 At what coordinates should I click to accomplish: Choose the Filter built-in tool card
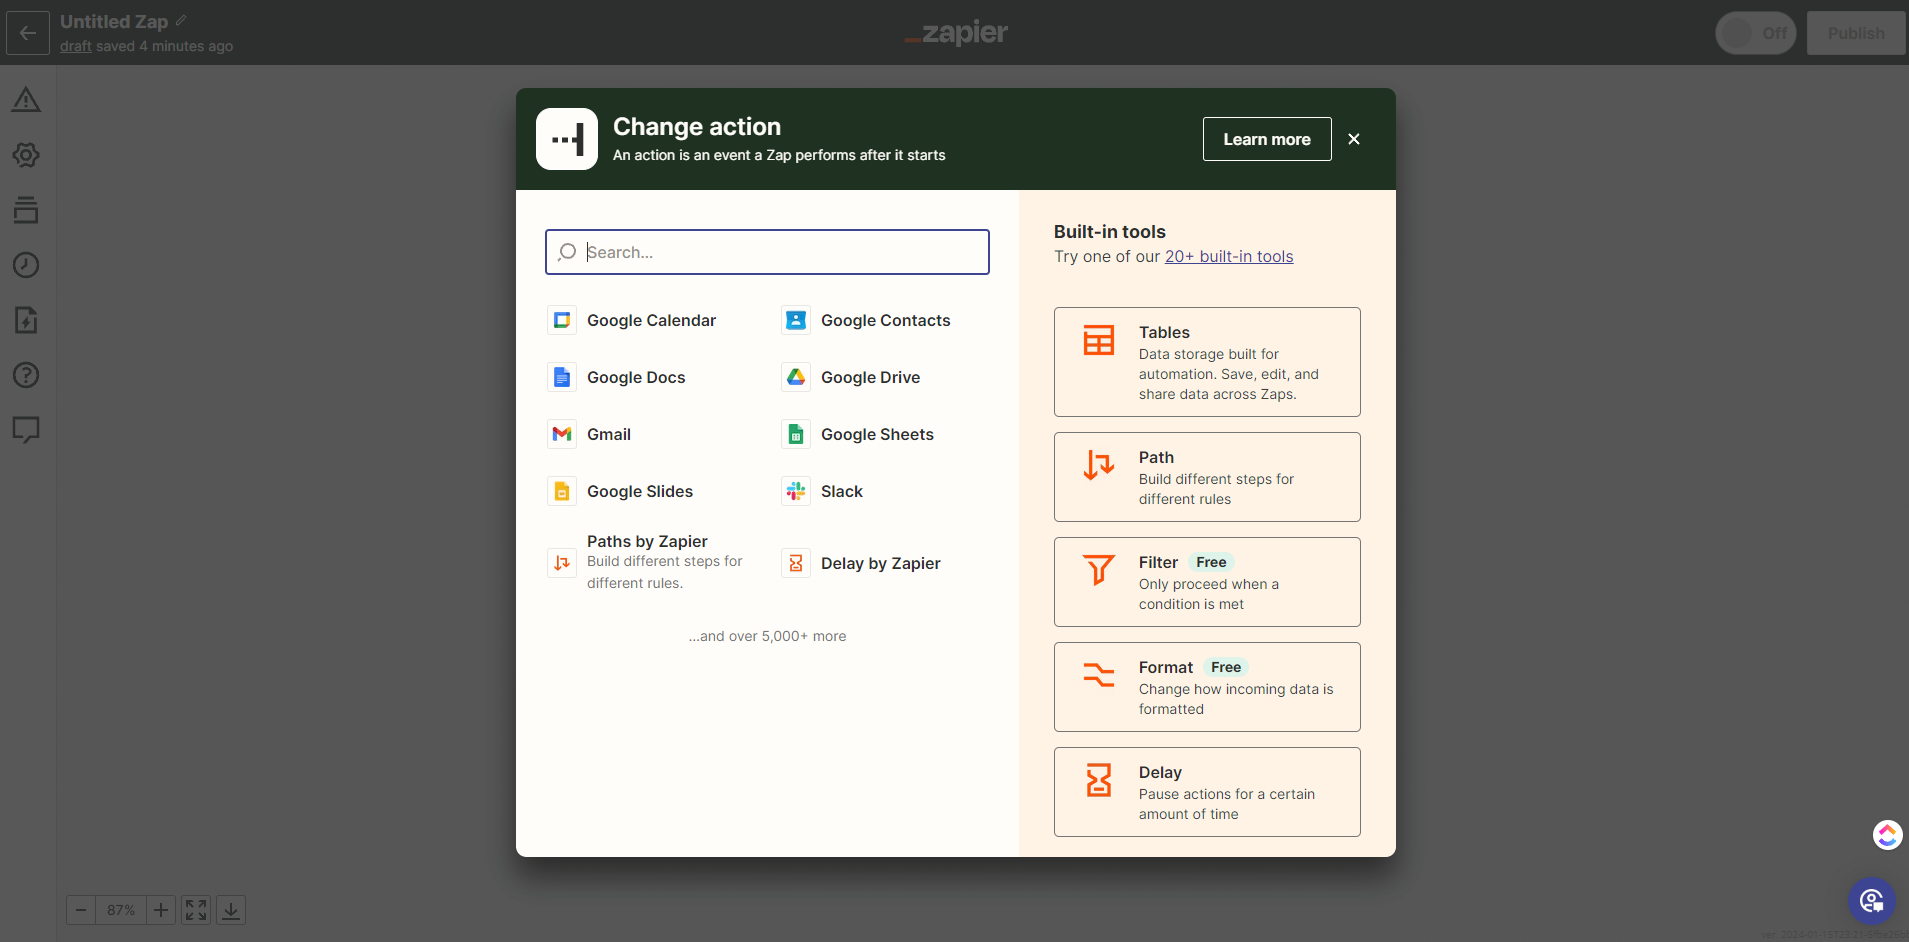[x=1207, y=582]
